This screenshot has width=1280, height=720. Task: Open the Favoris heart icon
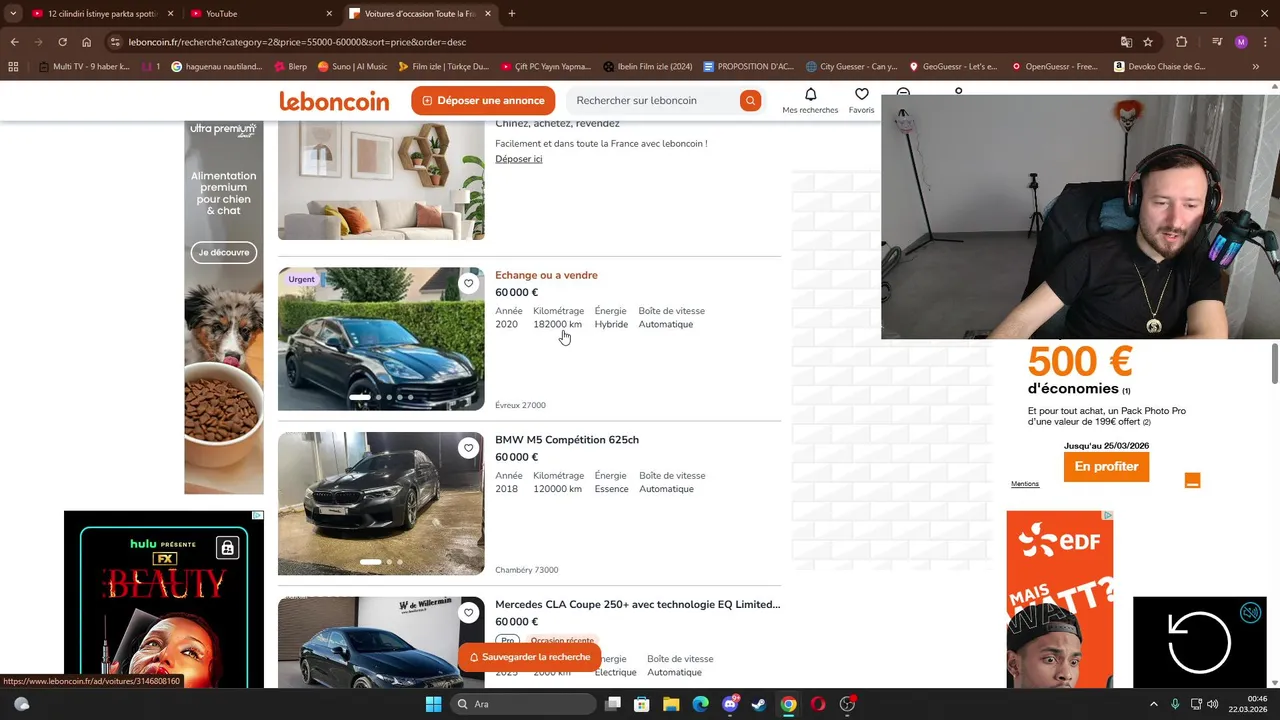click(861, 95)
